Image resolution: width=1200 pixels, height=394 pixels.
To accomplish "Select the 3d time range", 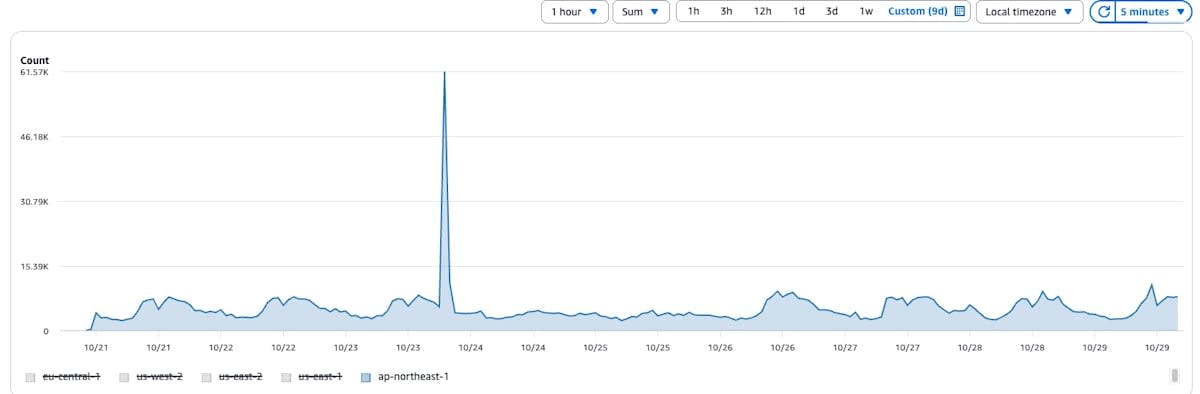I will (x=832, y=12).
